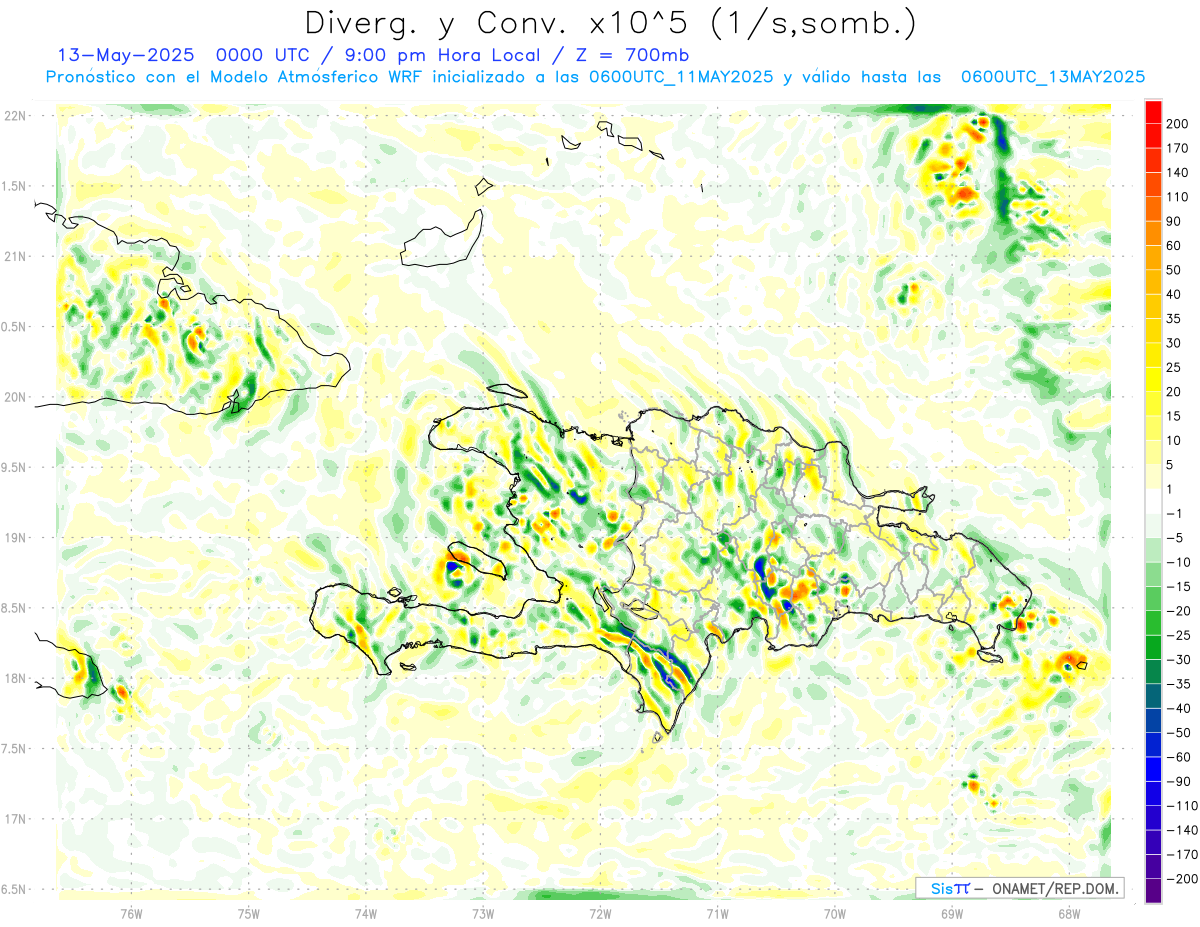1200x927 pixels.
Task: Click the longitude label "69W"
Action: coord(952,912)
